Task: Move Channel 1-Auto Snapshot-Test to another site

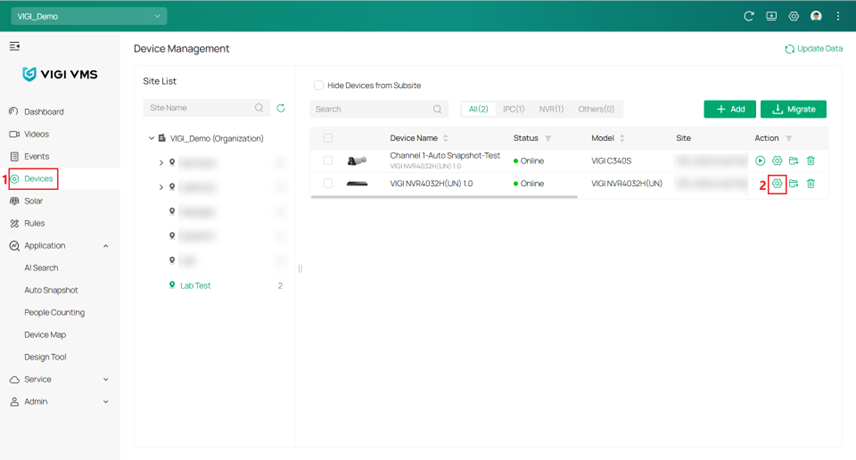Action: [794, 160]
